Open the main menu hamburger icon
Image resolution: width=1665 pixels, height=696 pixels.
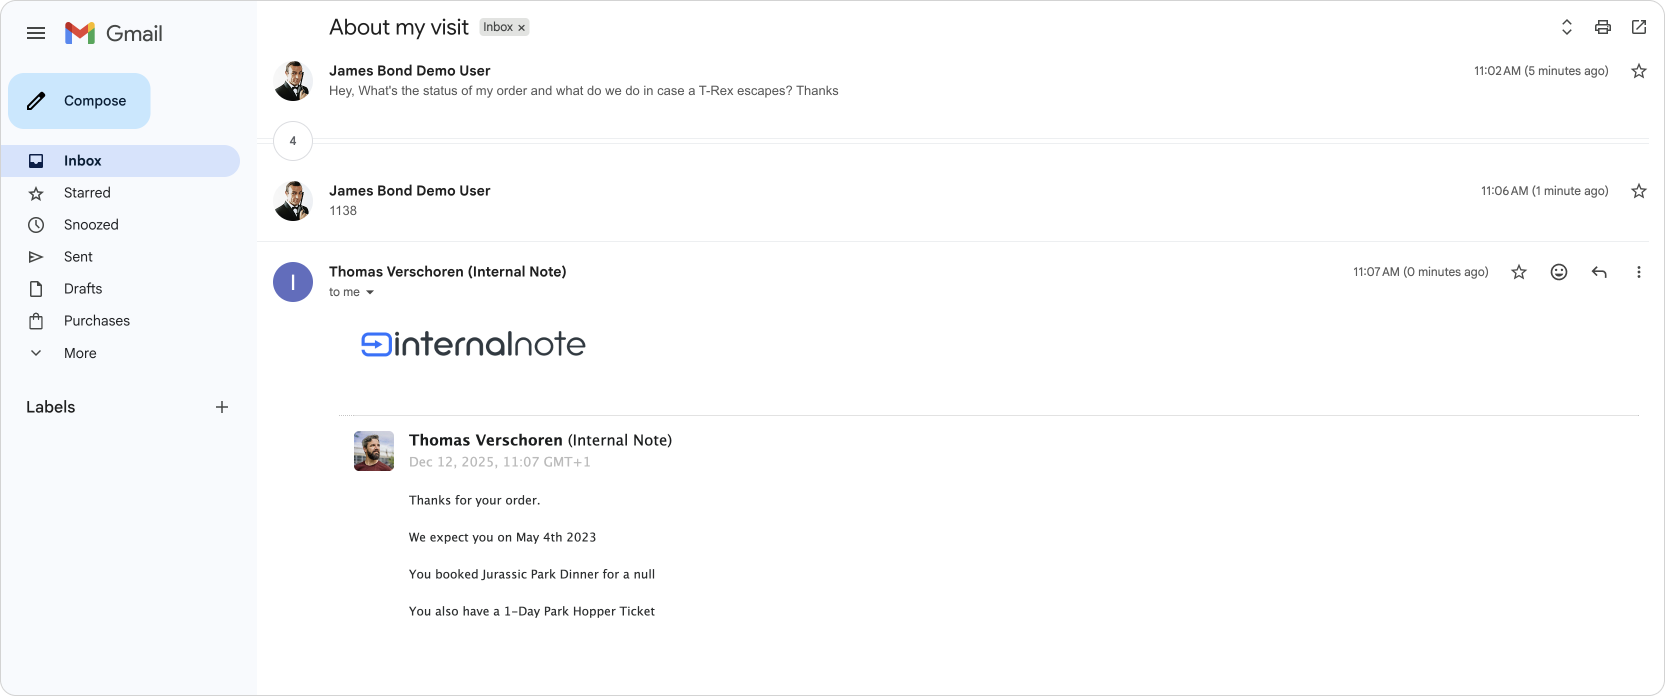point(36,33)
